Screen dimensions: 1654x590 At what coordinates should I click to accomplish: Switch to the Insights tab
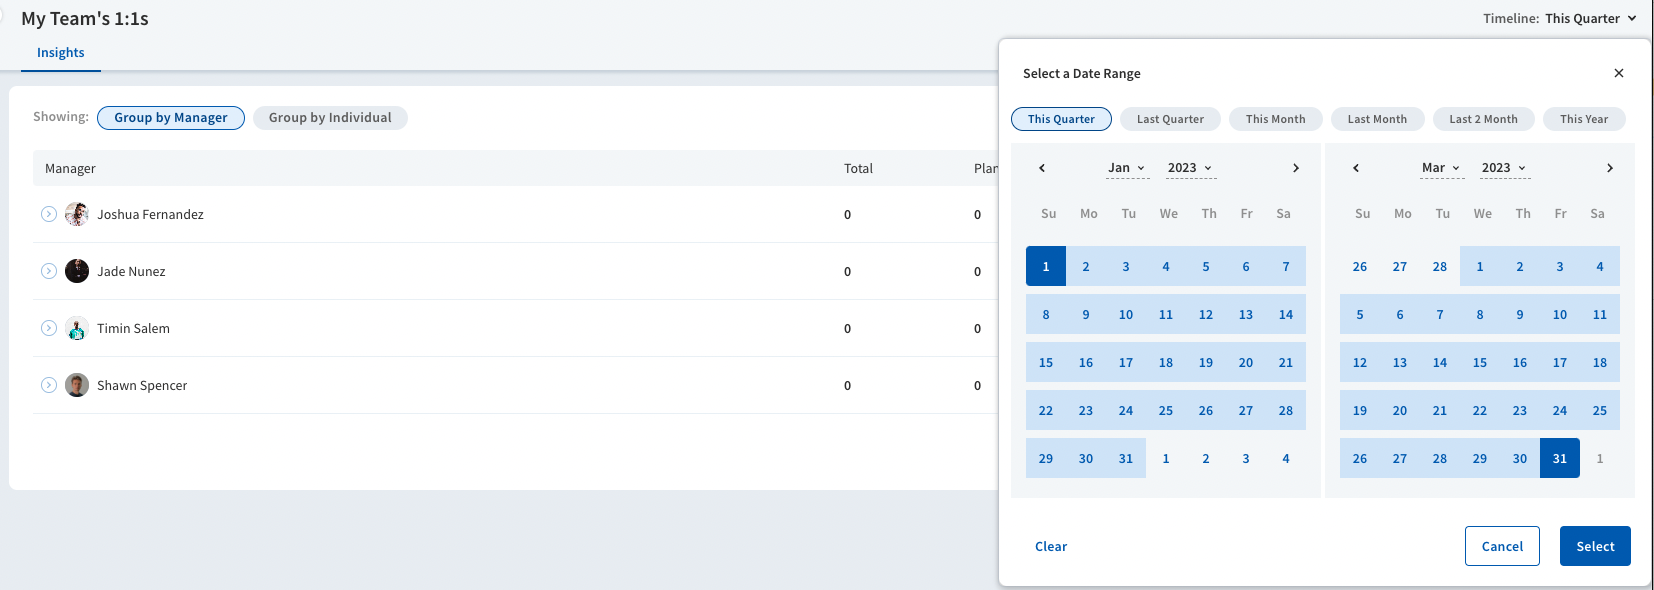click(x=61, y=53)
